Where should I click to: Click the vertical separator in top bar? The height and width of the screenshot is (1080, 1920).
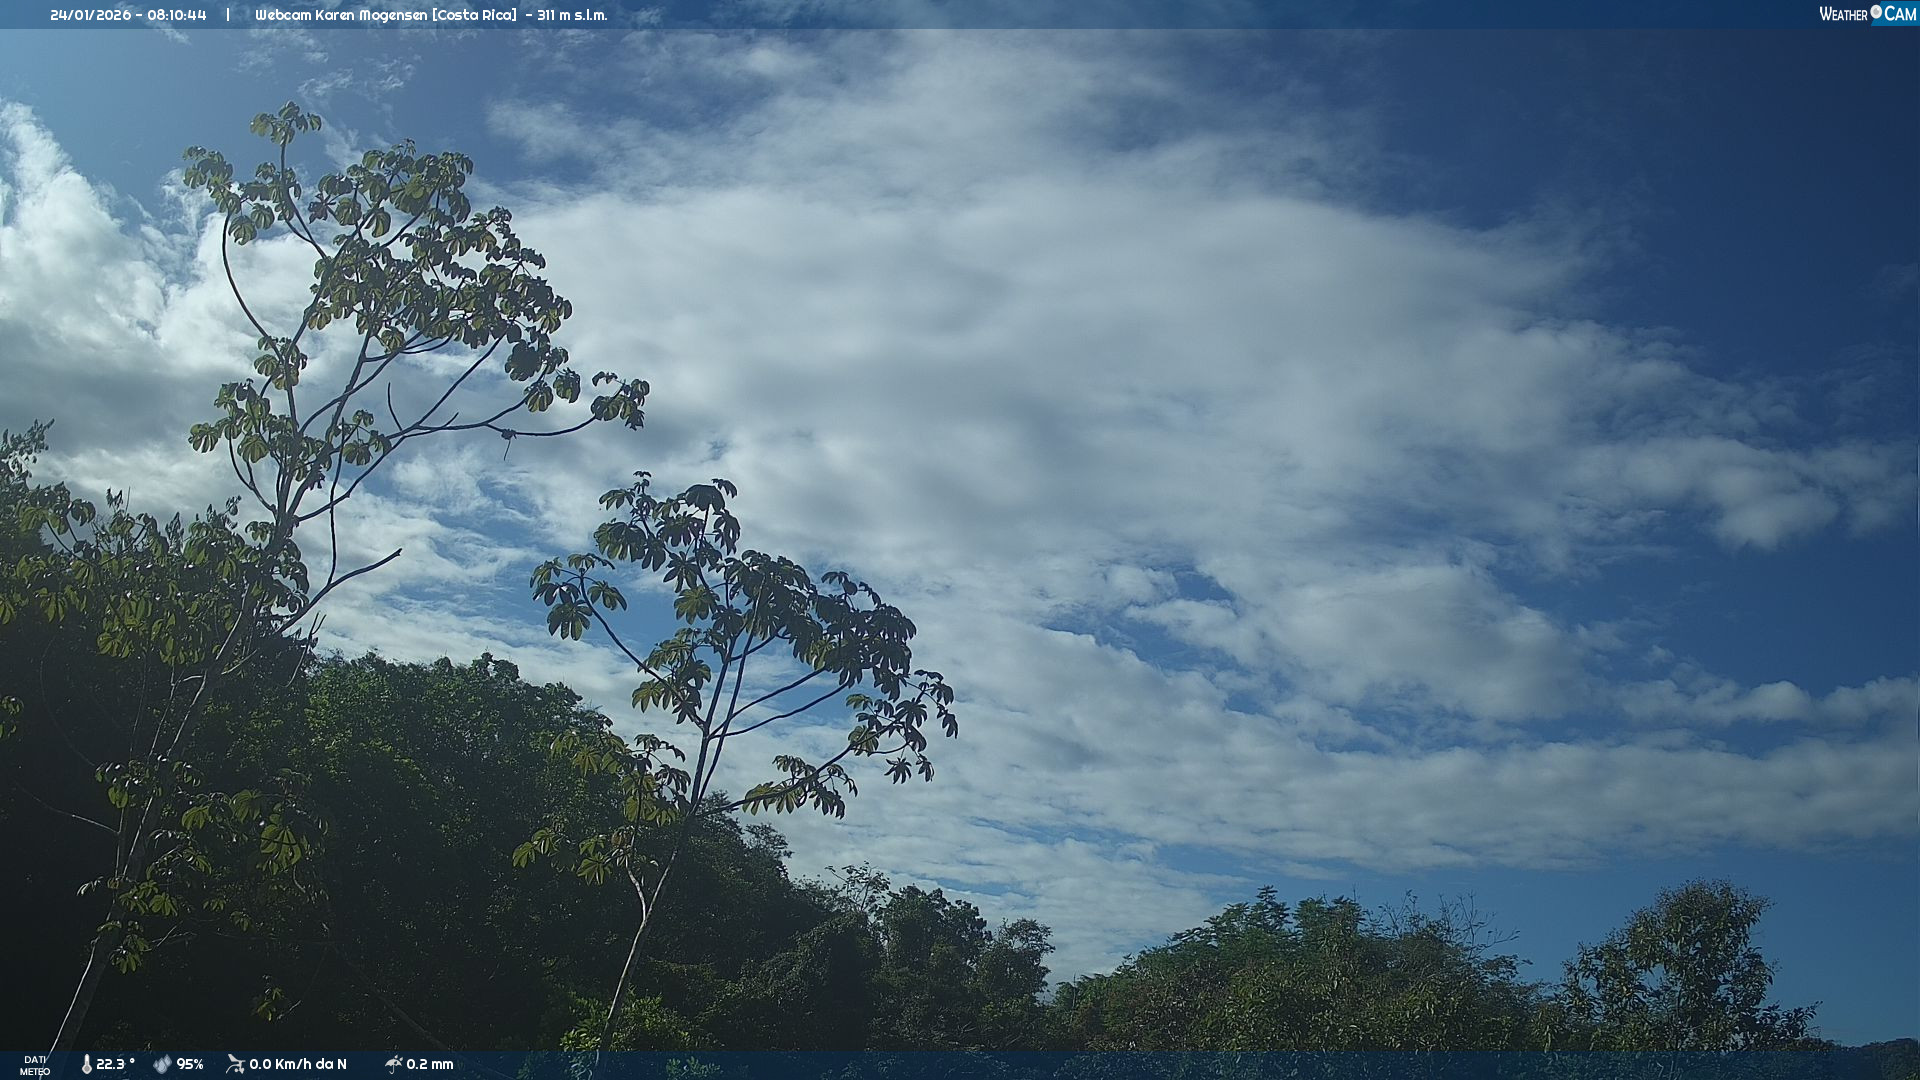click(228, 15)
